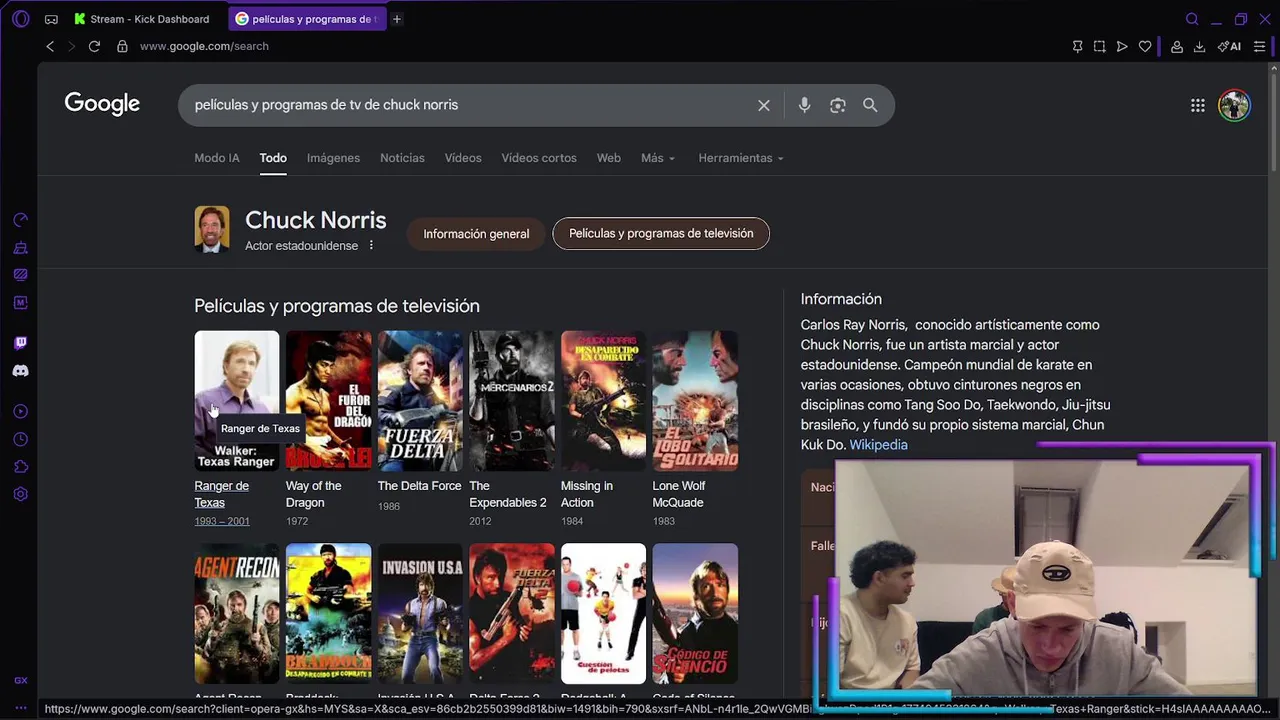Select the Imágenes search tab
The image size is (1280, 720).
coord(333,158)
